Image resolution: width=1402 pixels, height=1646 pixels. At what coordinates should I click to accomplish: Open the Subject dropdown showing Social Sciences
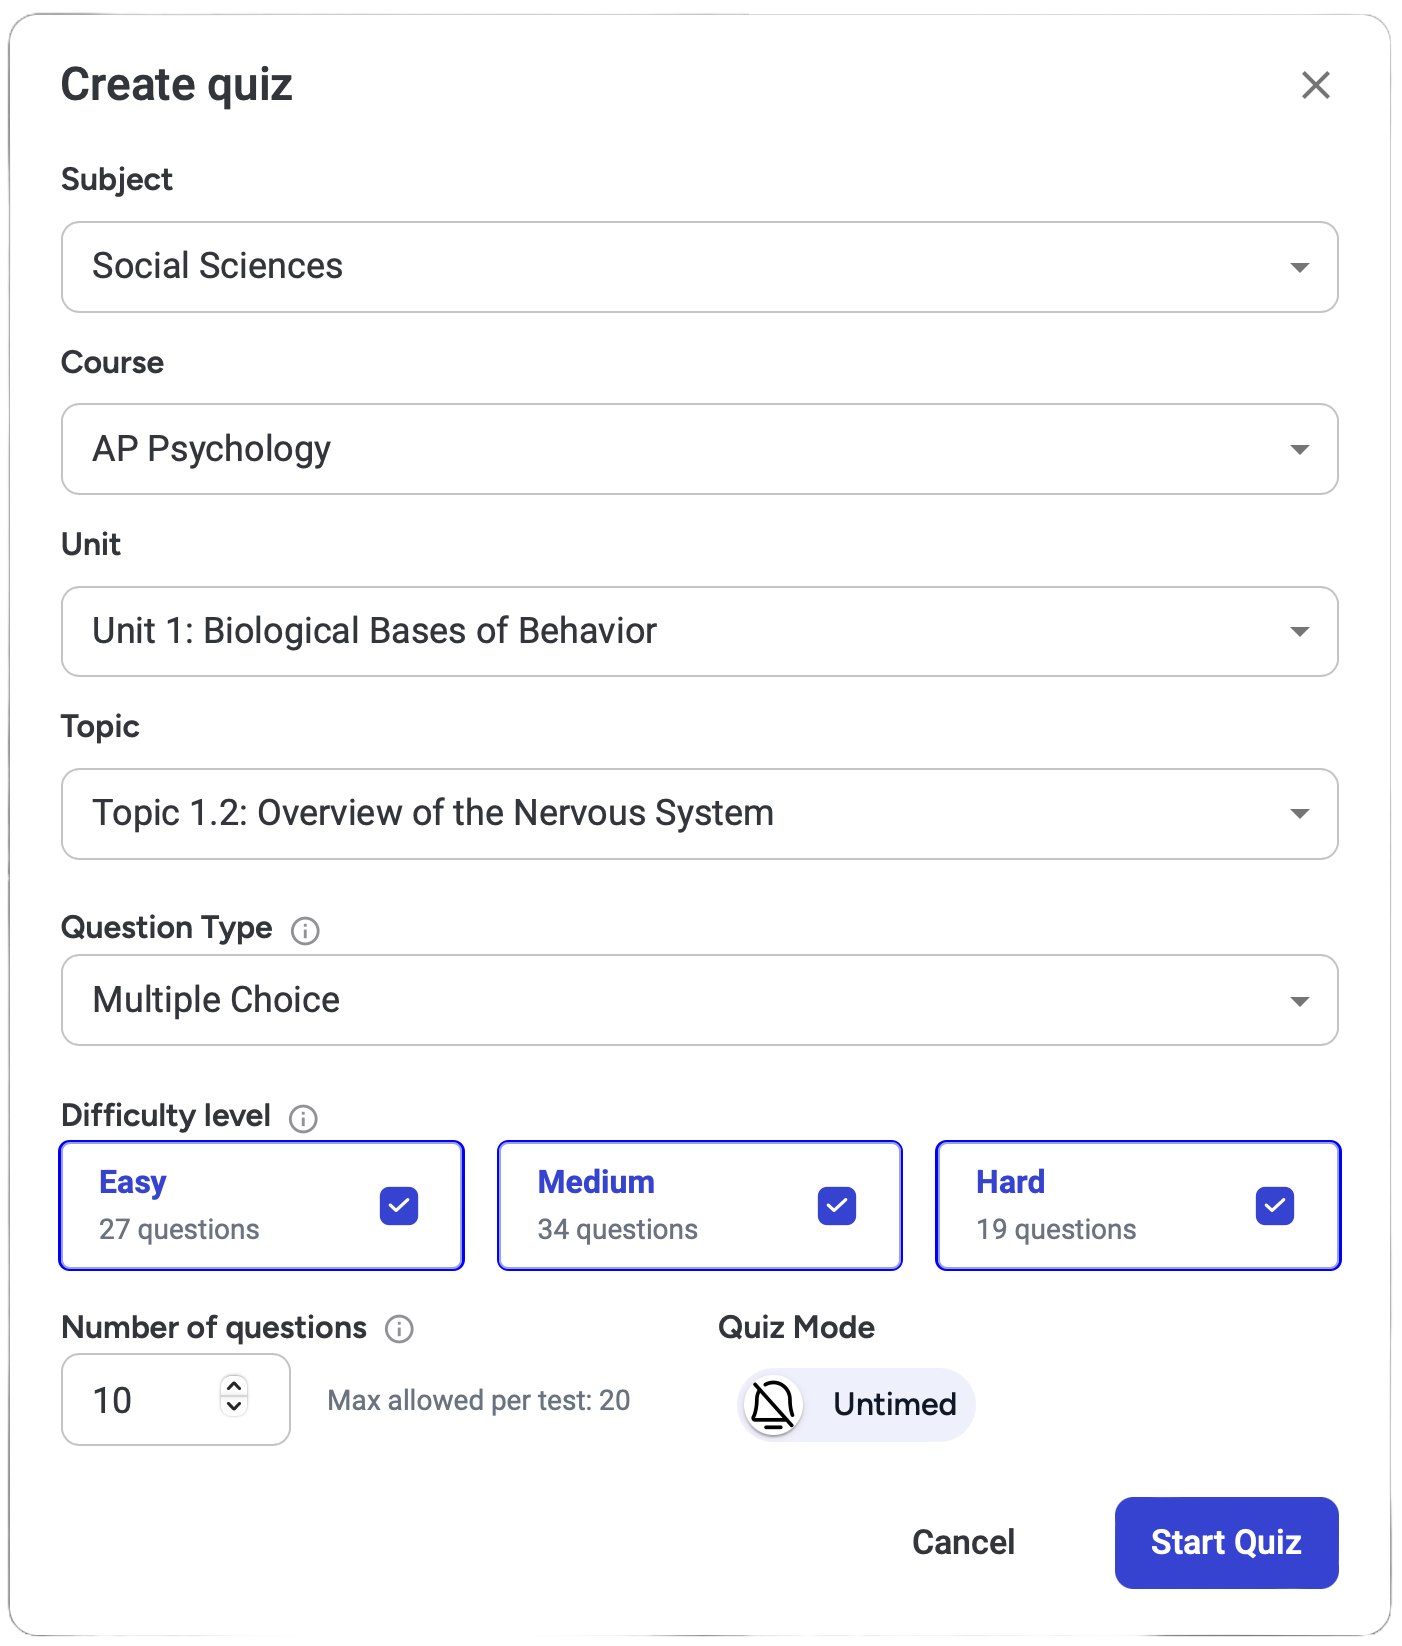tap(699, 267)
